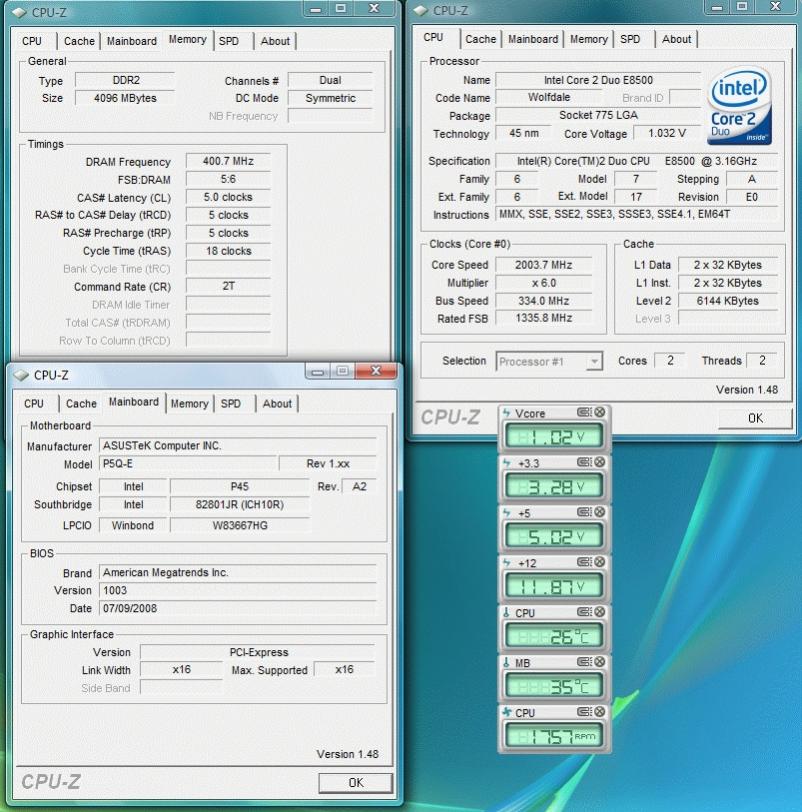The width and height of the screenshot is (802, 812).
Task: Click the '82801JR (ICH10R)' southbridge field
Action: pyautogui.click(x=240, y=504)
